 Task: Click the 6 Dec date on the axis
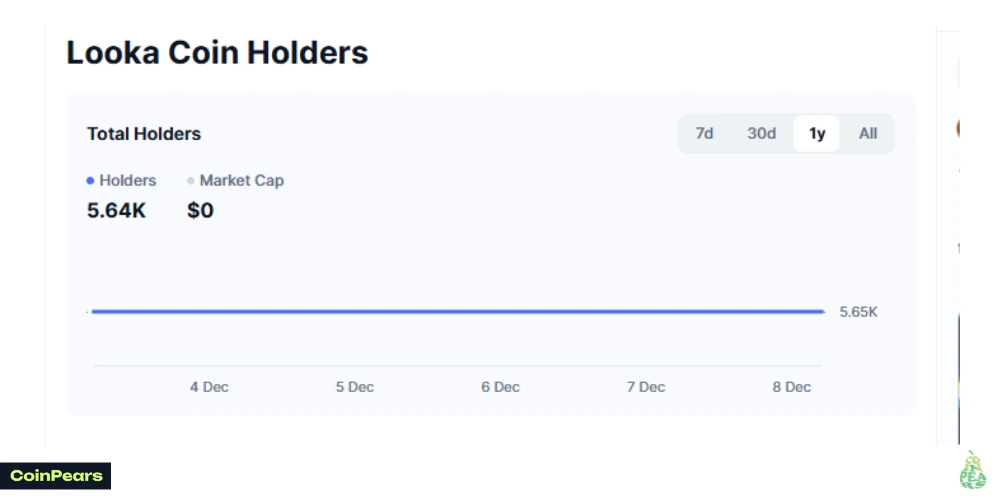point(500,387)
